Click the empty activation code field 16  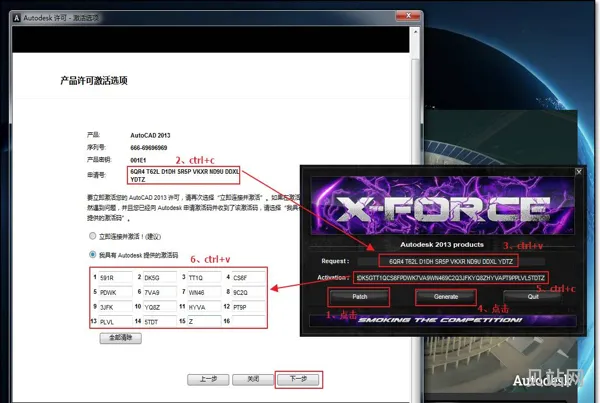pyautogui.click(x=249, y=321)
